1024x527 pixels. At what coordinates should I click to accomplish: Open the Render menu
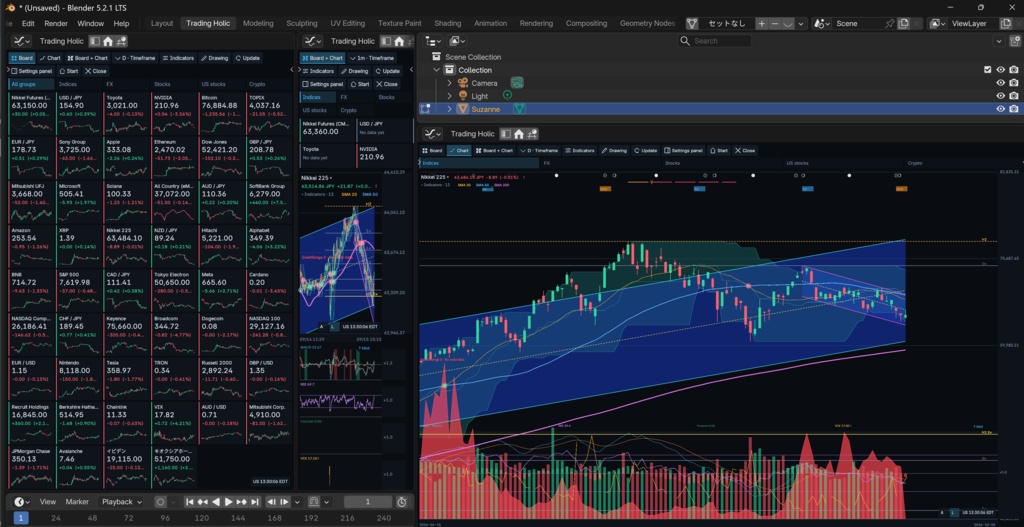[56, 24]
